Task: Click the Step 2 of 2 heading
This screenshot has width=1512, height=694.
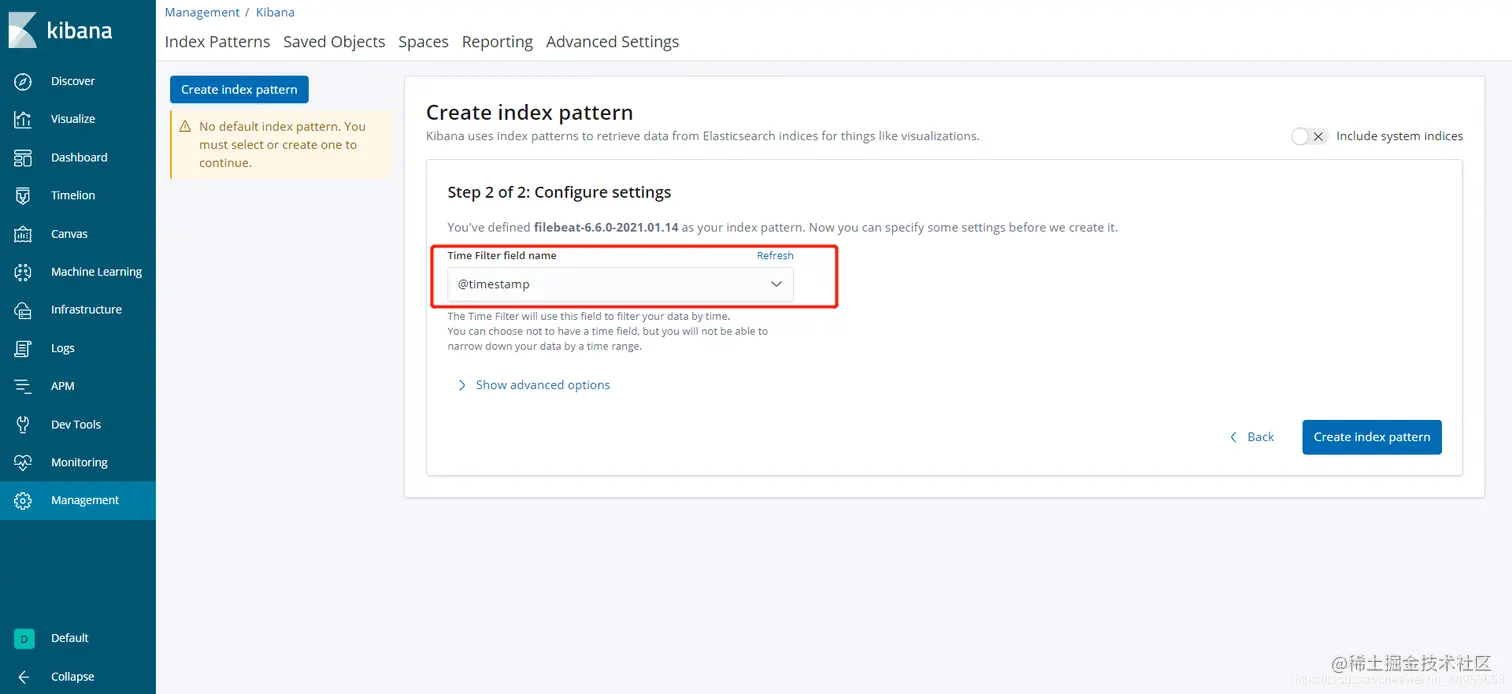Action: (559, 192)
